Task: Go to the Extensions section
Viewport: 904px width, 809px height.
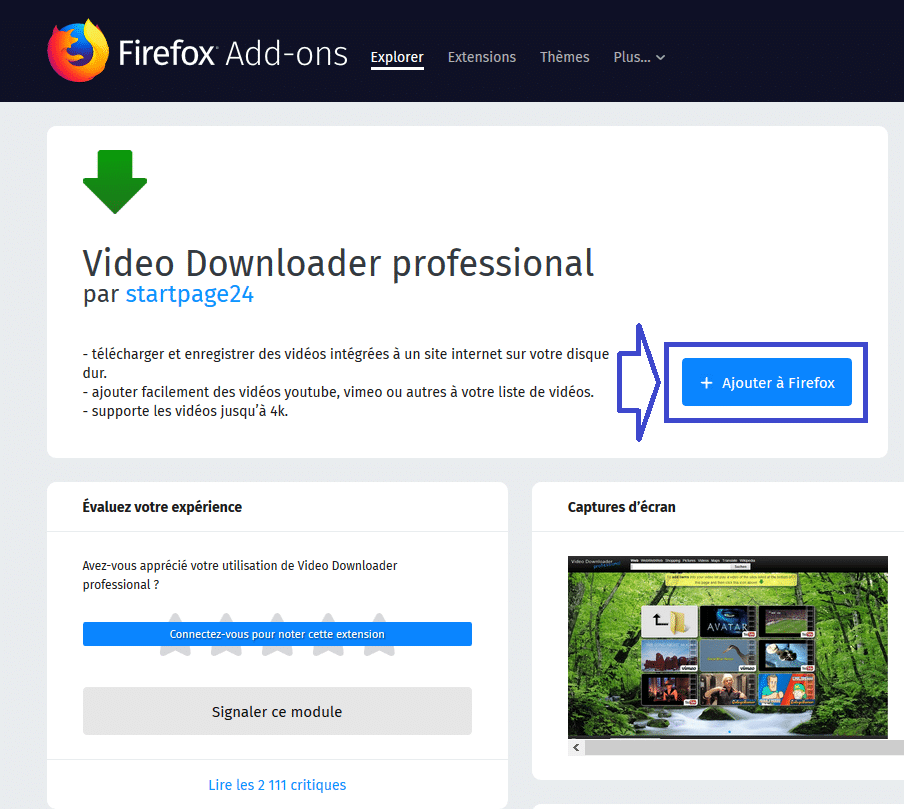Action: [481, 57]
